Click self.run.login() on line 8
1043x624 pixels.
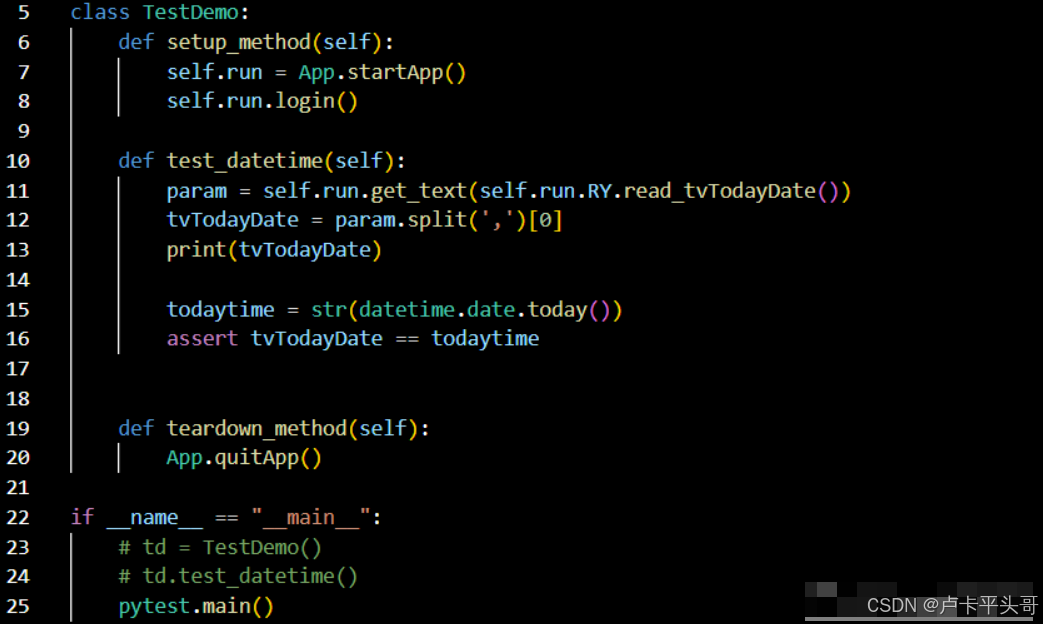[x=262, y=101]
